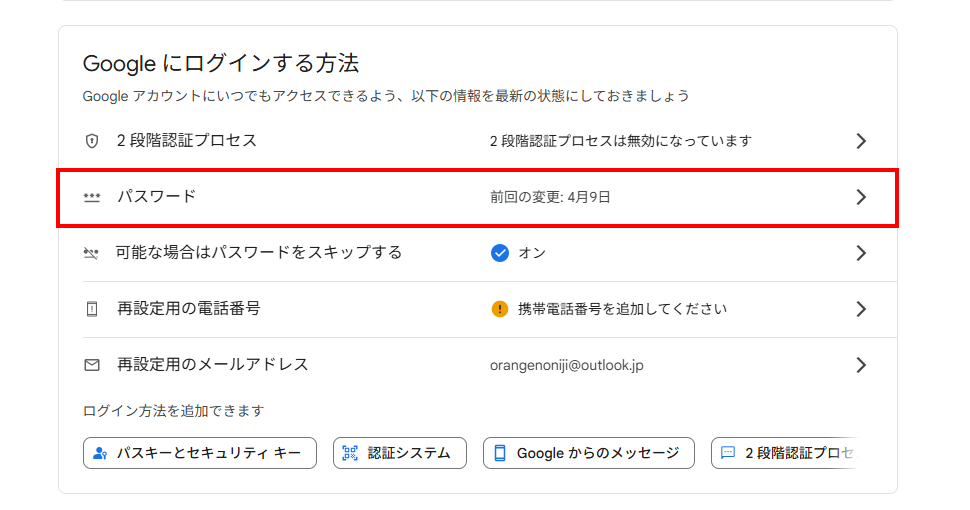Click the partly cut off 2 段階認証プロセス chip button
The height and width of the screenshot is (510, 970).
(x=786, y=453)
